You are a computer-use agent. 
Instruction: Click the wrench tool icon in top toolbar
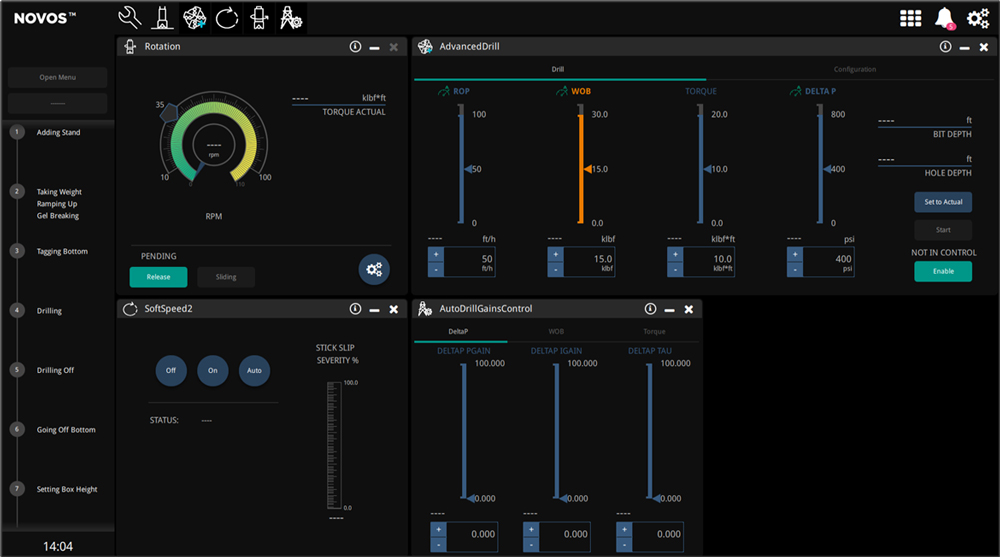[129, 17]
